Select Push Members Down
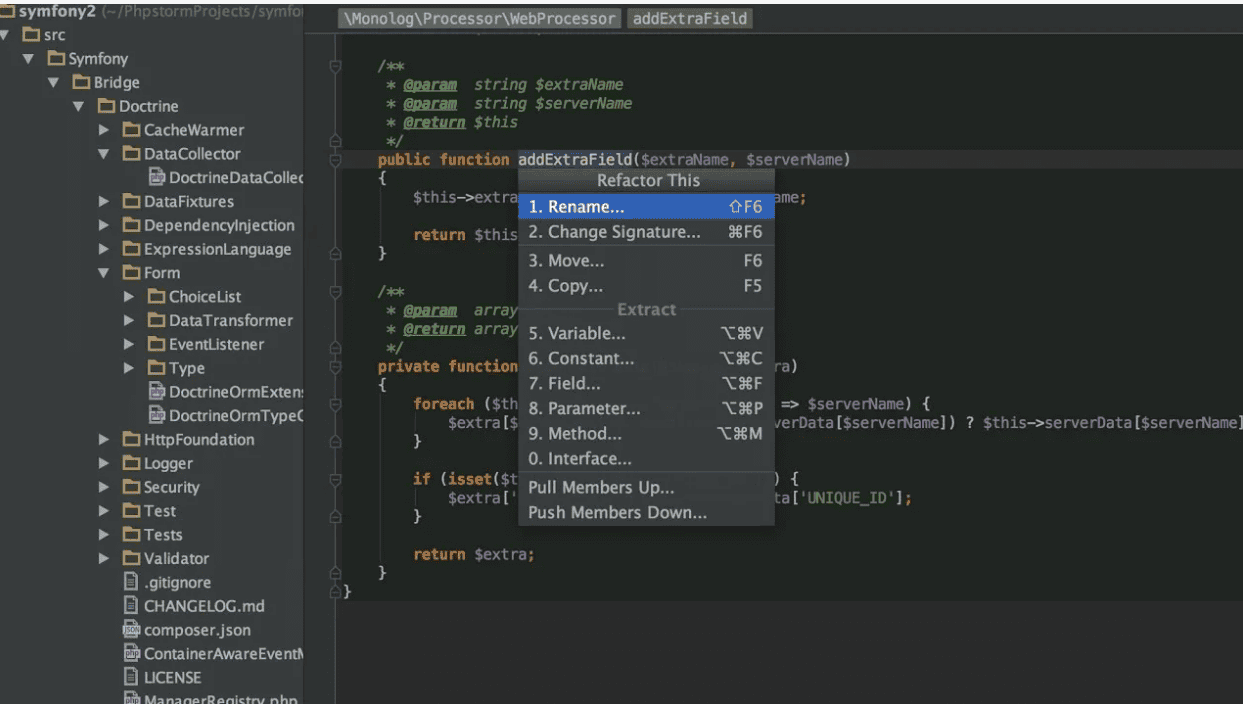Screen dimensions: 1243x704 [x=646, y=513]
